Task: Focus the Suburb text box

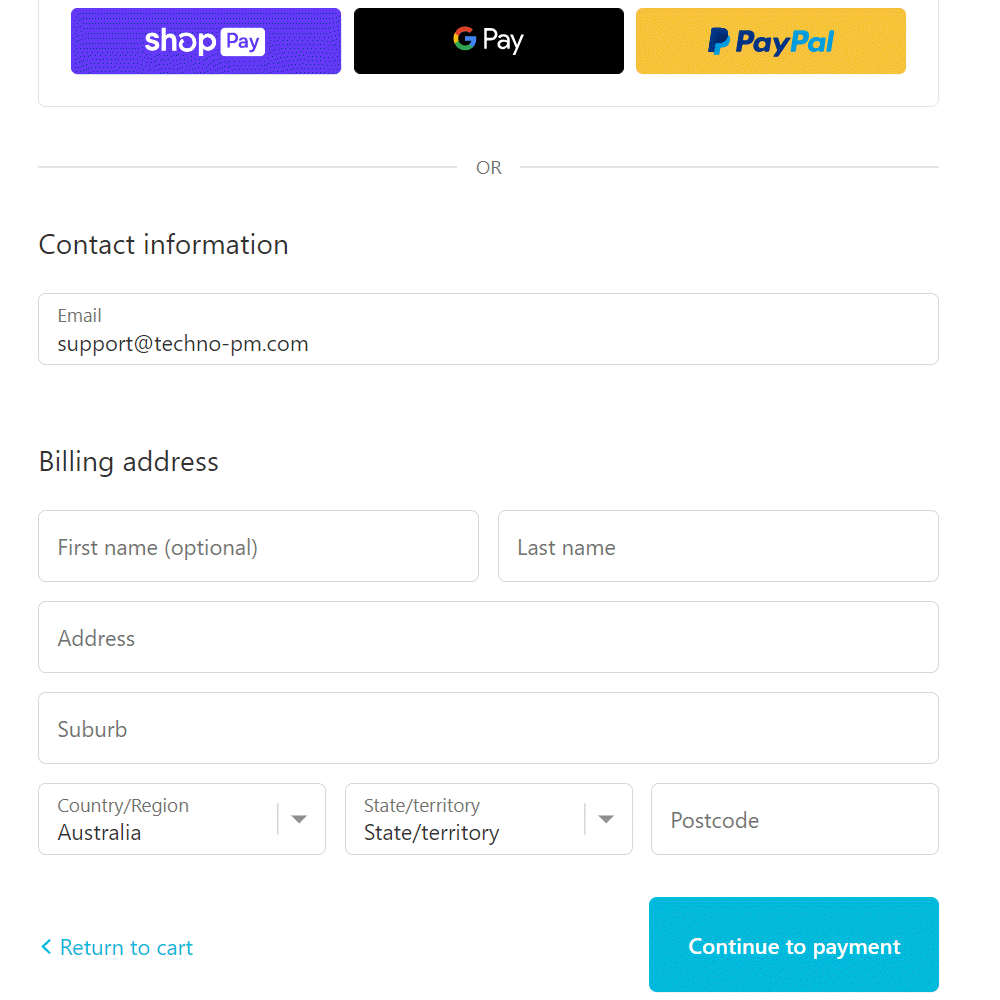Action: (488, 728)
